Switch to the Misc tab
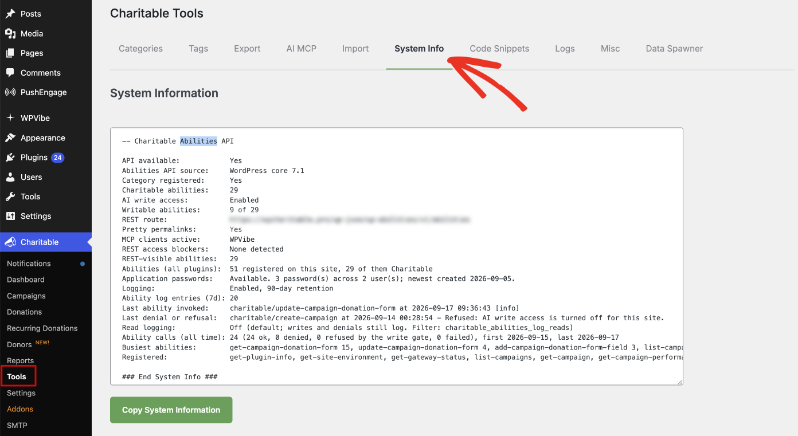The width and height of the screenshot is (798, 436). coord(610,49)
